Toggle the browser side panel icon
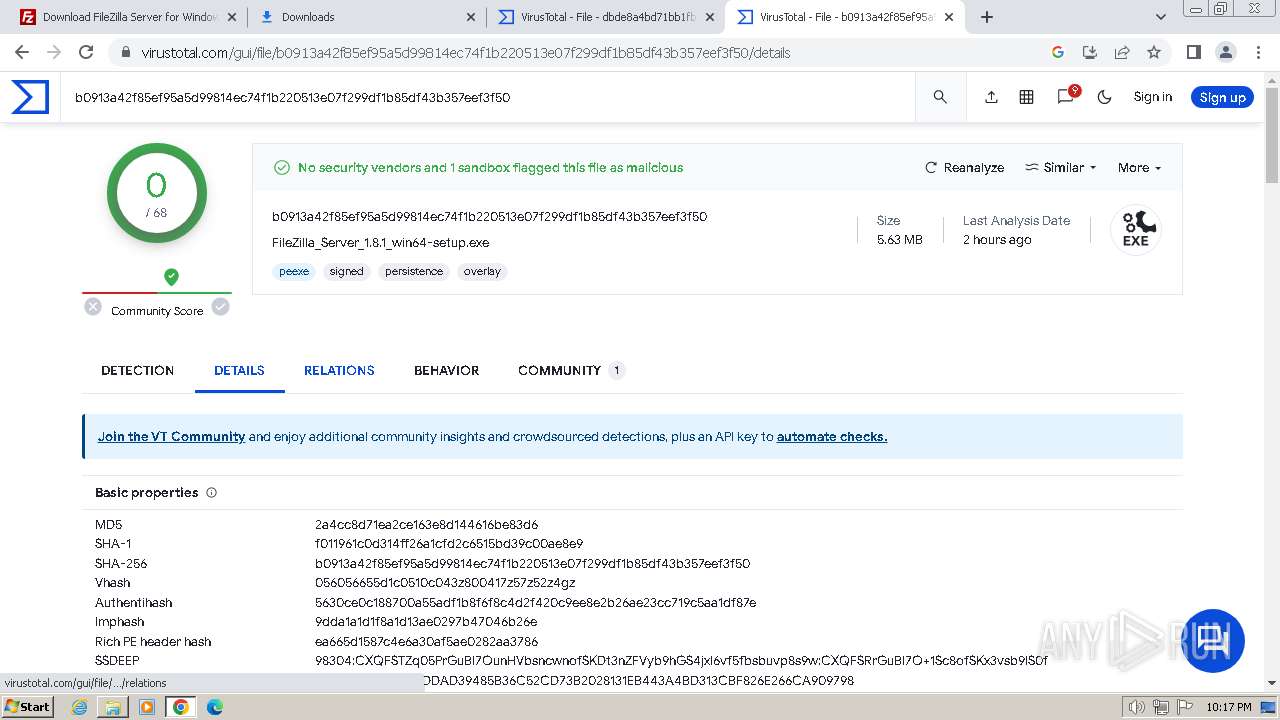 [1193, 52]
